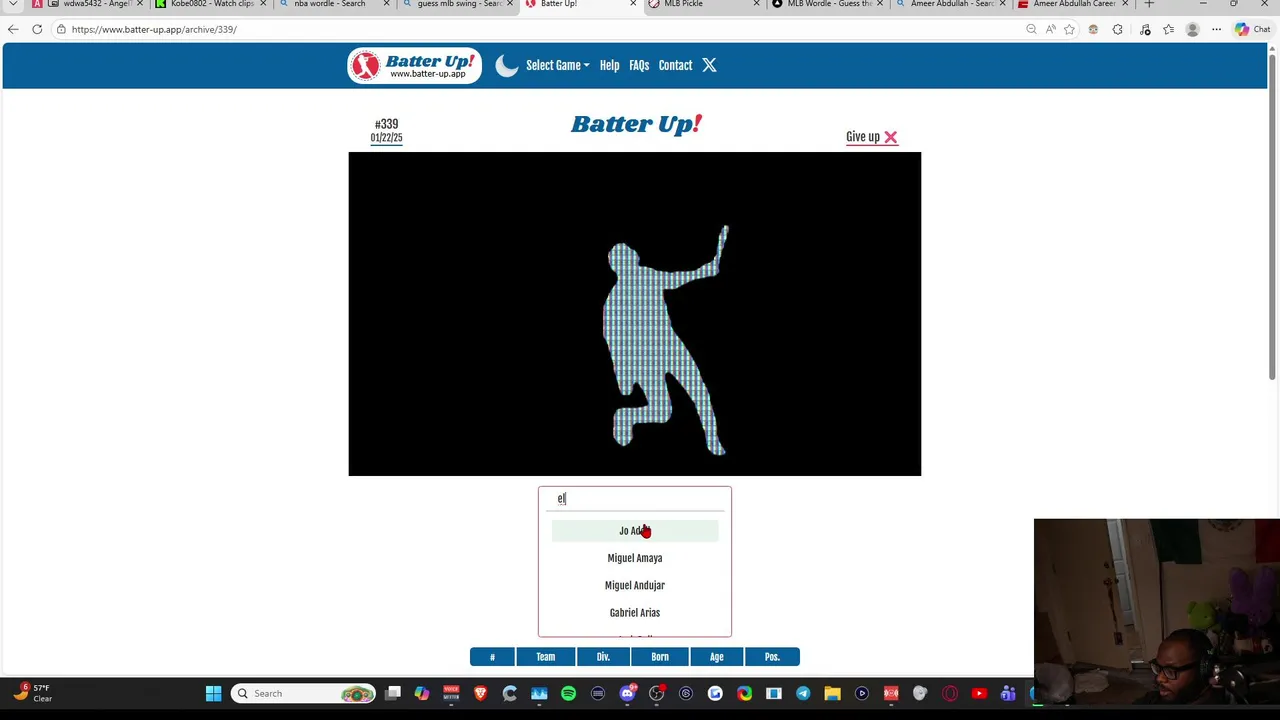
Task: Open YouTube app from taskbar
Action: [979, 693]
